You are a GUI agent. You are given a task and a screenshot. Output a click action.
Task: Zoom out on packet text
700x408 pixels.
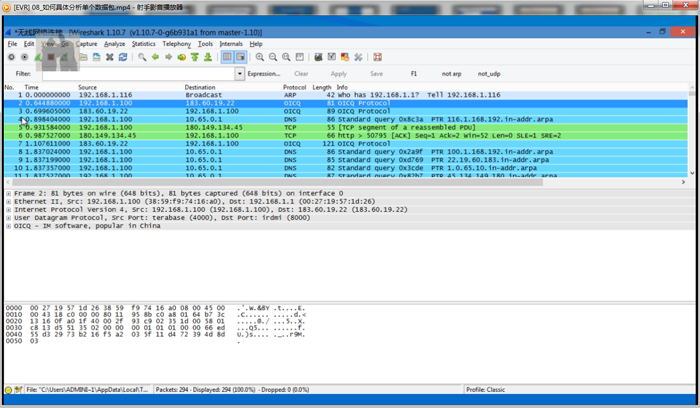click(273, 57)
